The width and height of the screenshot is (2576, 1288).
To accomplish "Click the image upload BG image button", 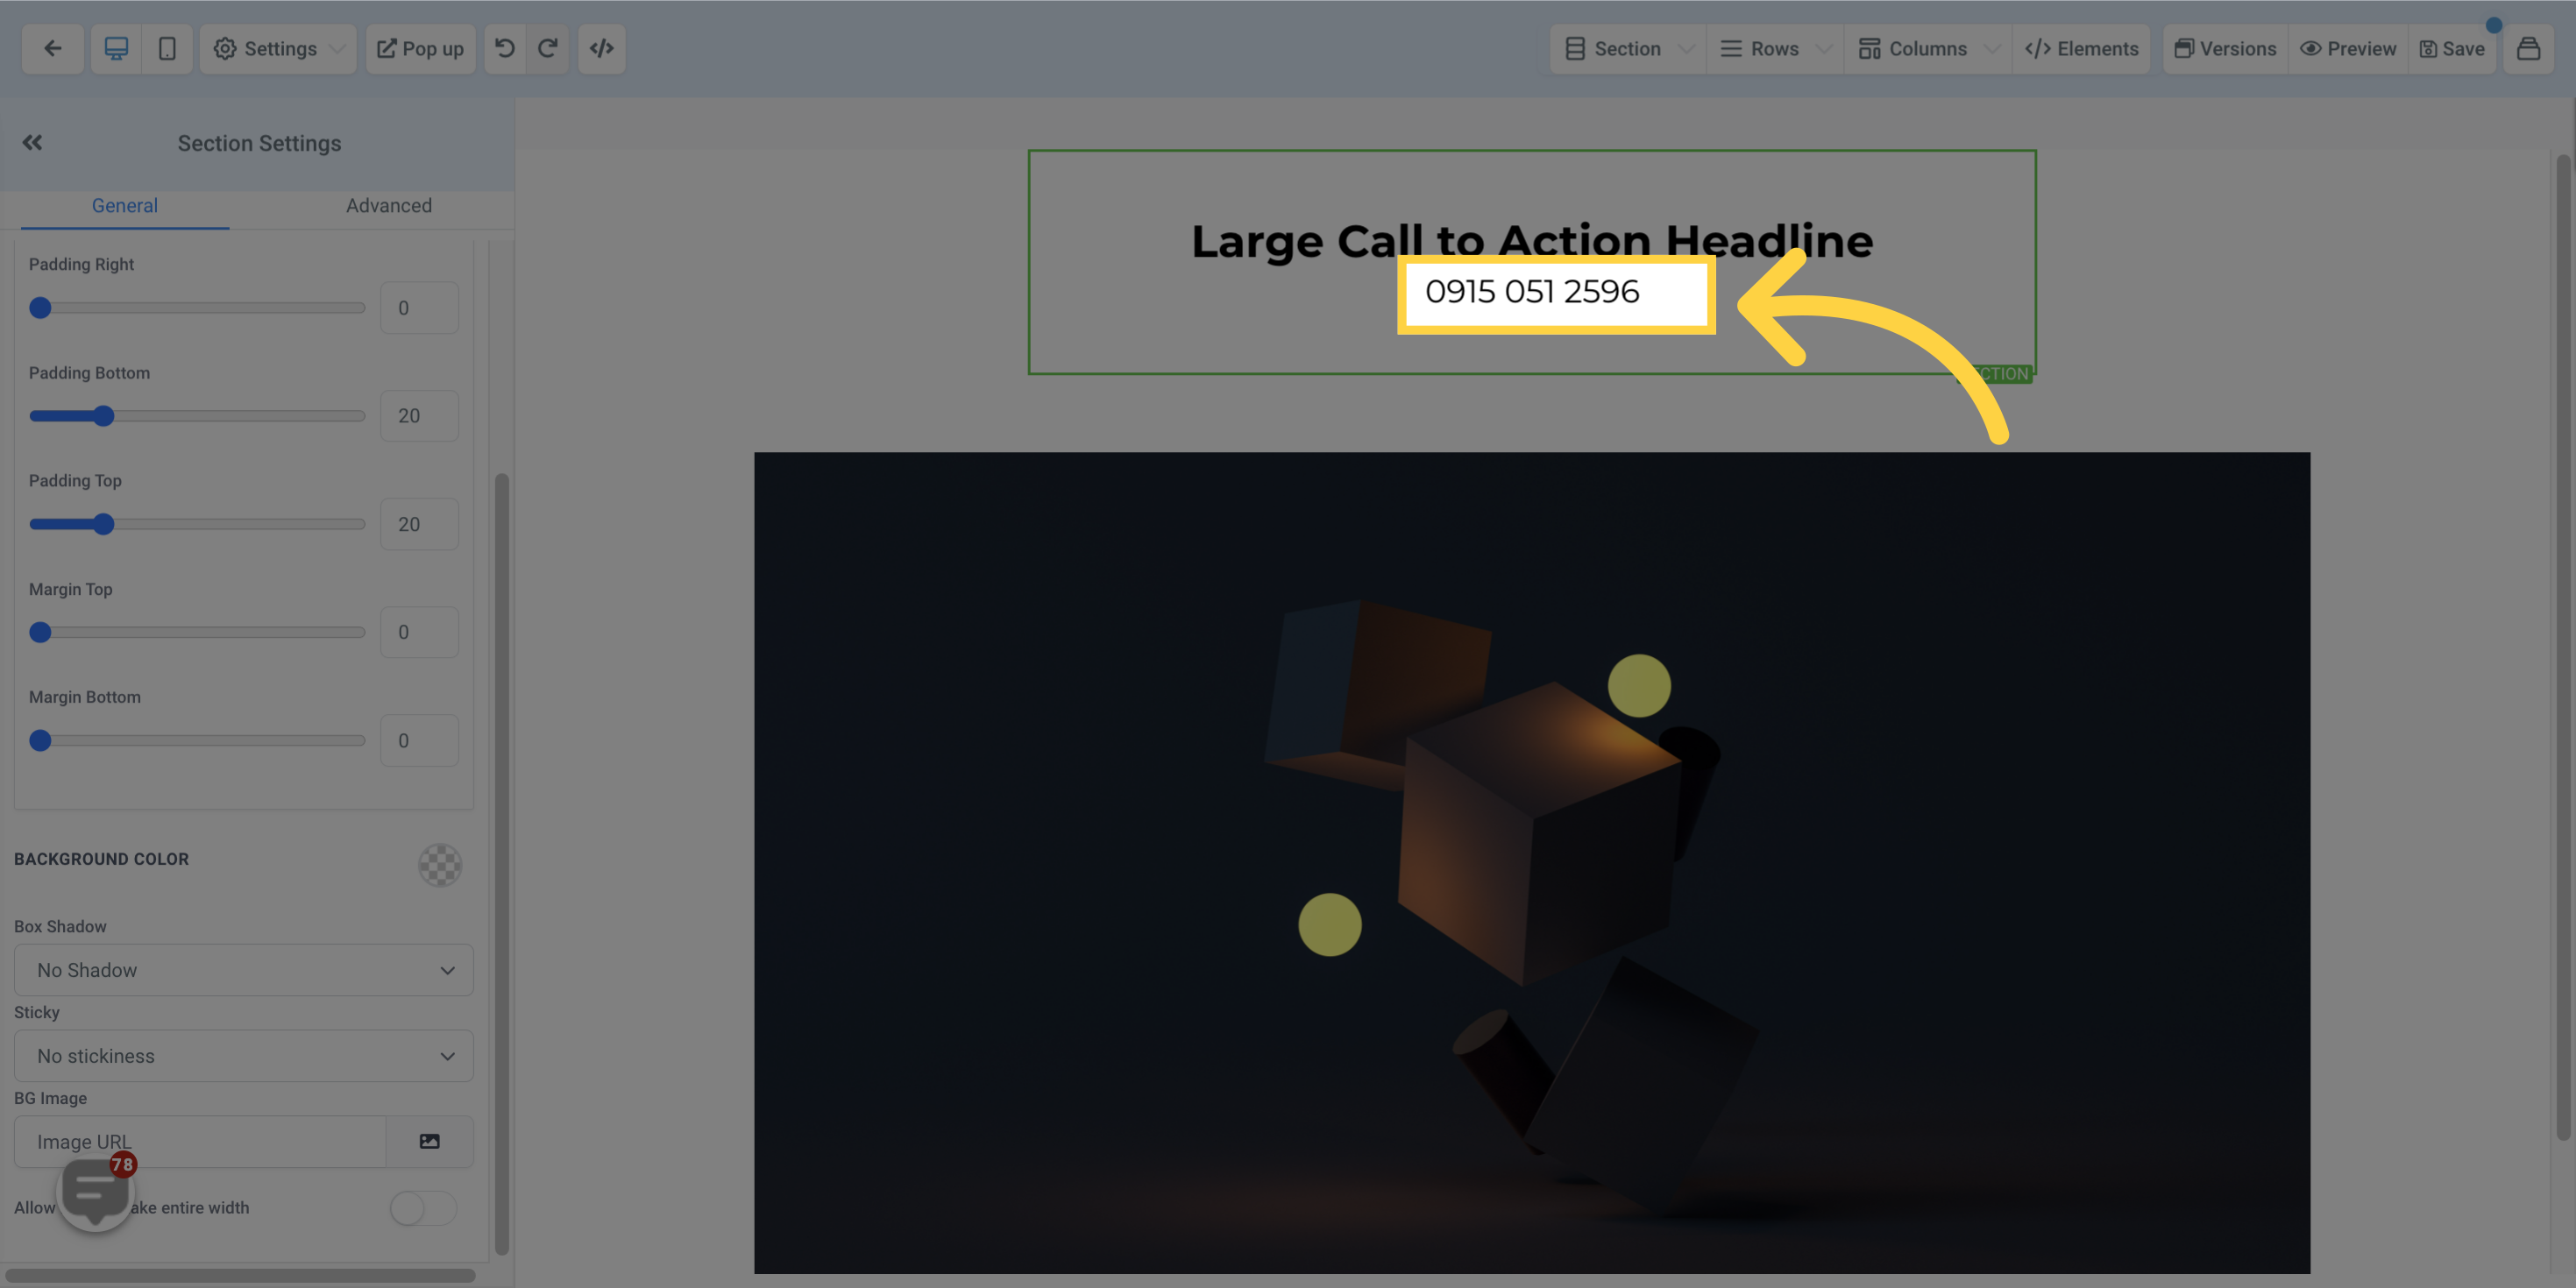I will coord(429,1142).
